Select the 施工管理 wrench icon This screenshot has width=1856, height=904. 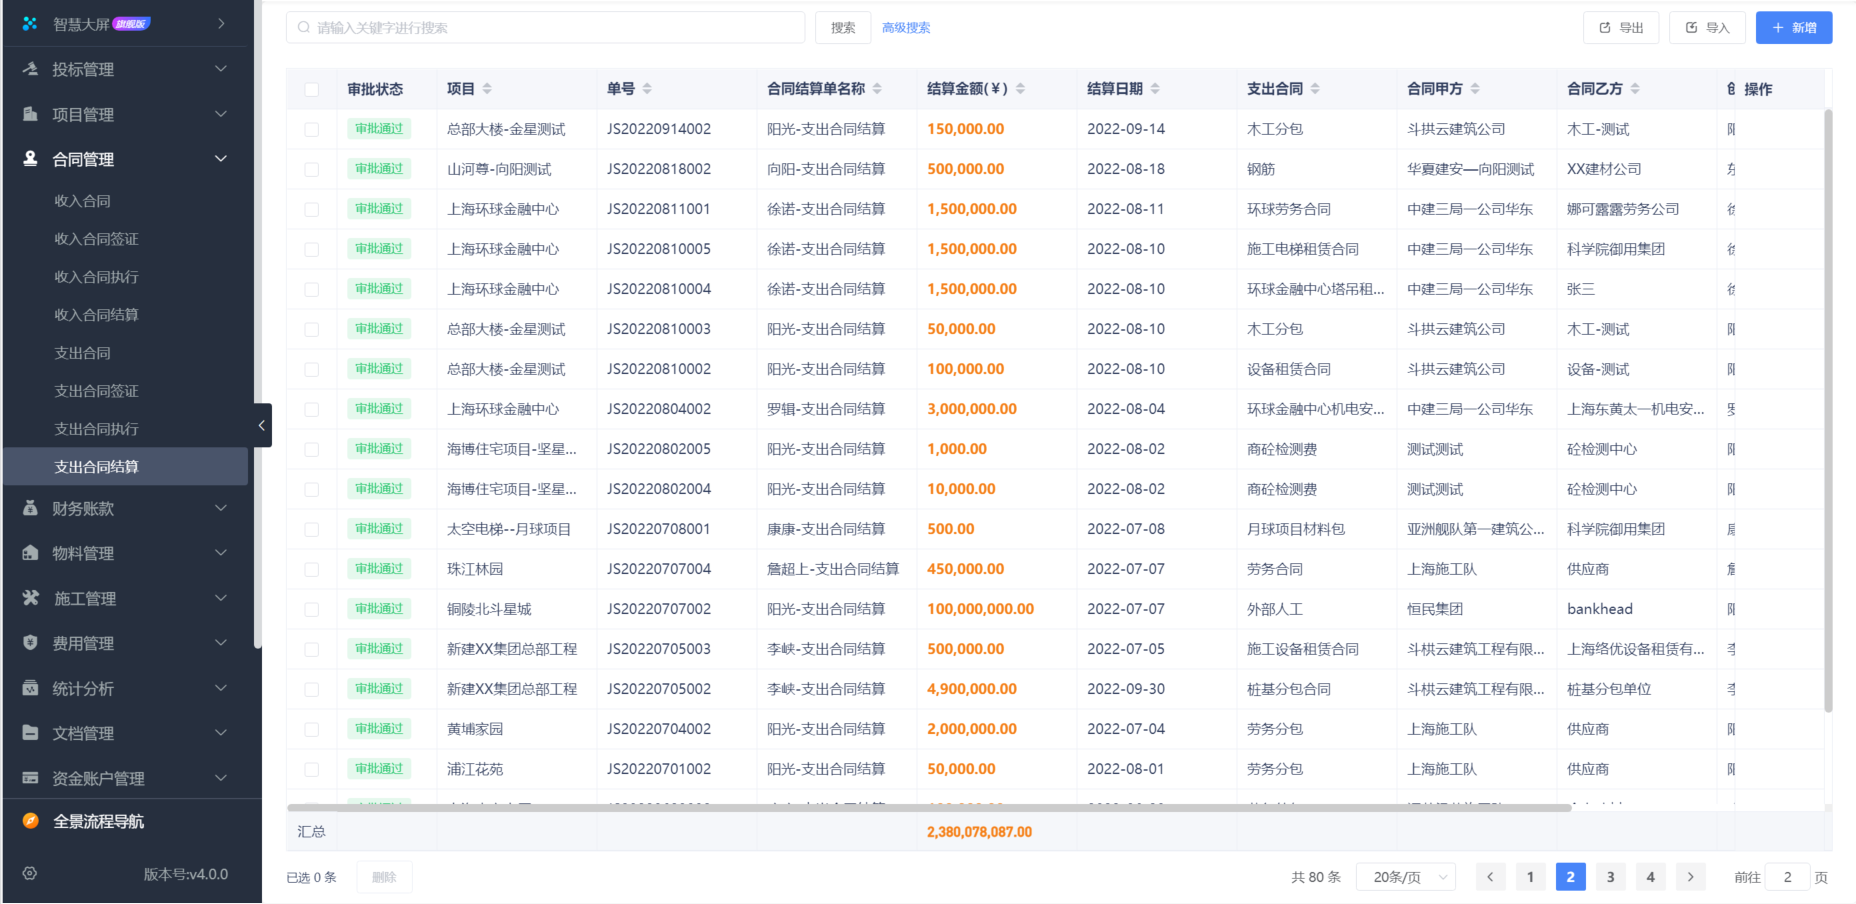point(30,598)
